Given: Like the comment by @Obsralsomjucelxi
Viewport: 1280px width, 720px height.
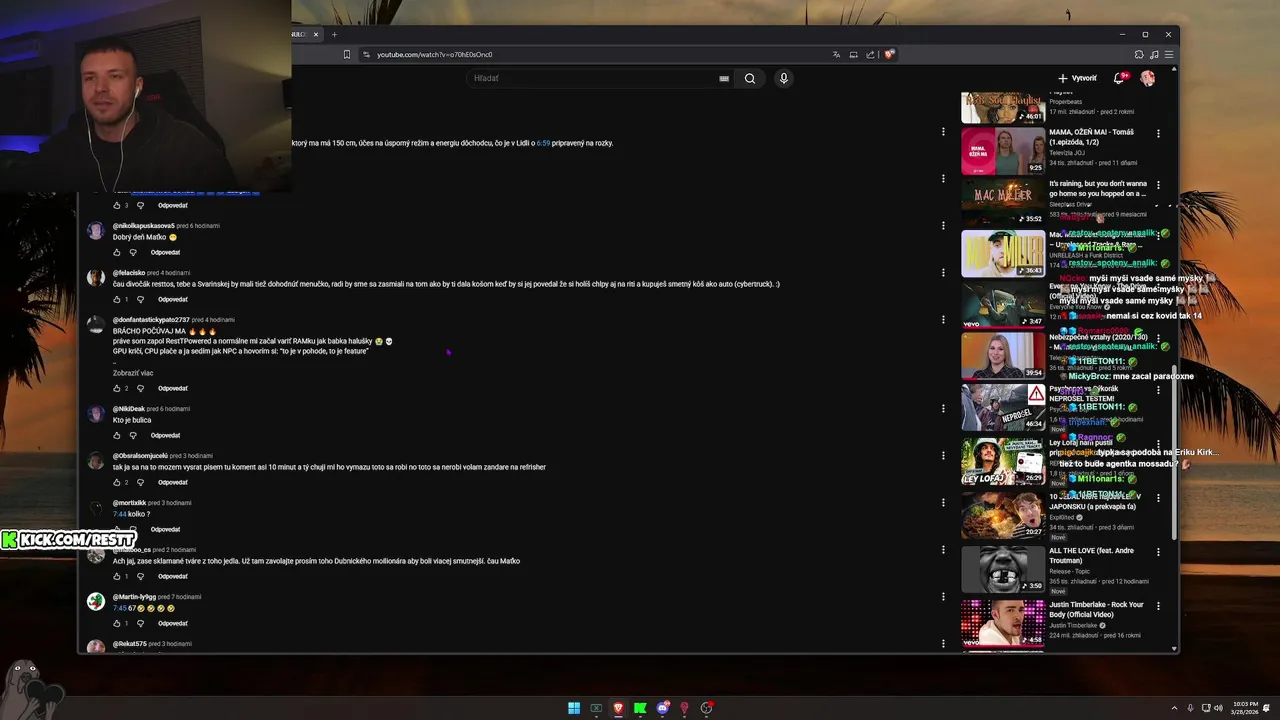Looking at the screenshot, I should pos(117,482).
